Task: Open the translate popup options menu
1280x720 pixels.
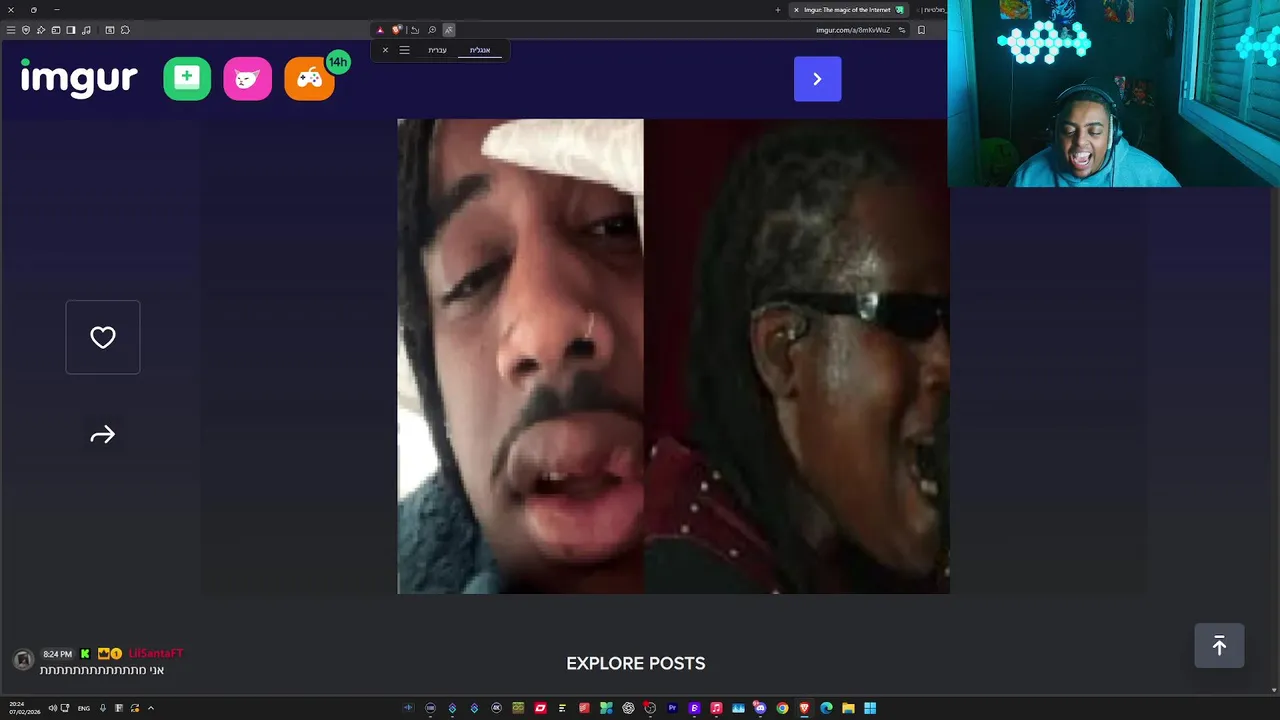Action: pos(404,50)
